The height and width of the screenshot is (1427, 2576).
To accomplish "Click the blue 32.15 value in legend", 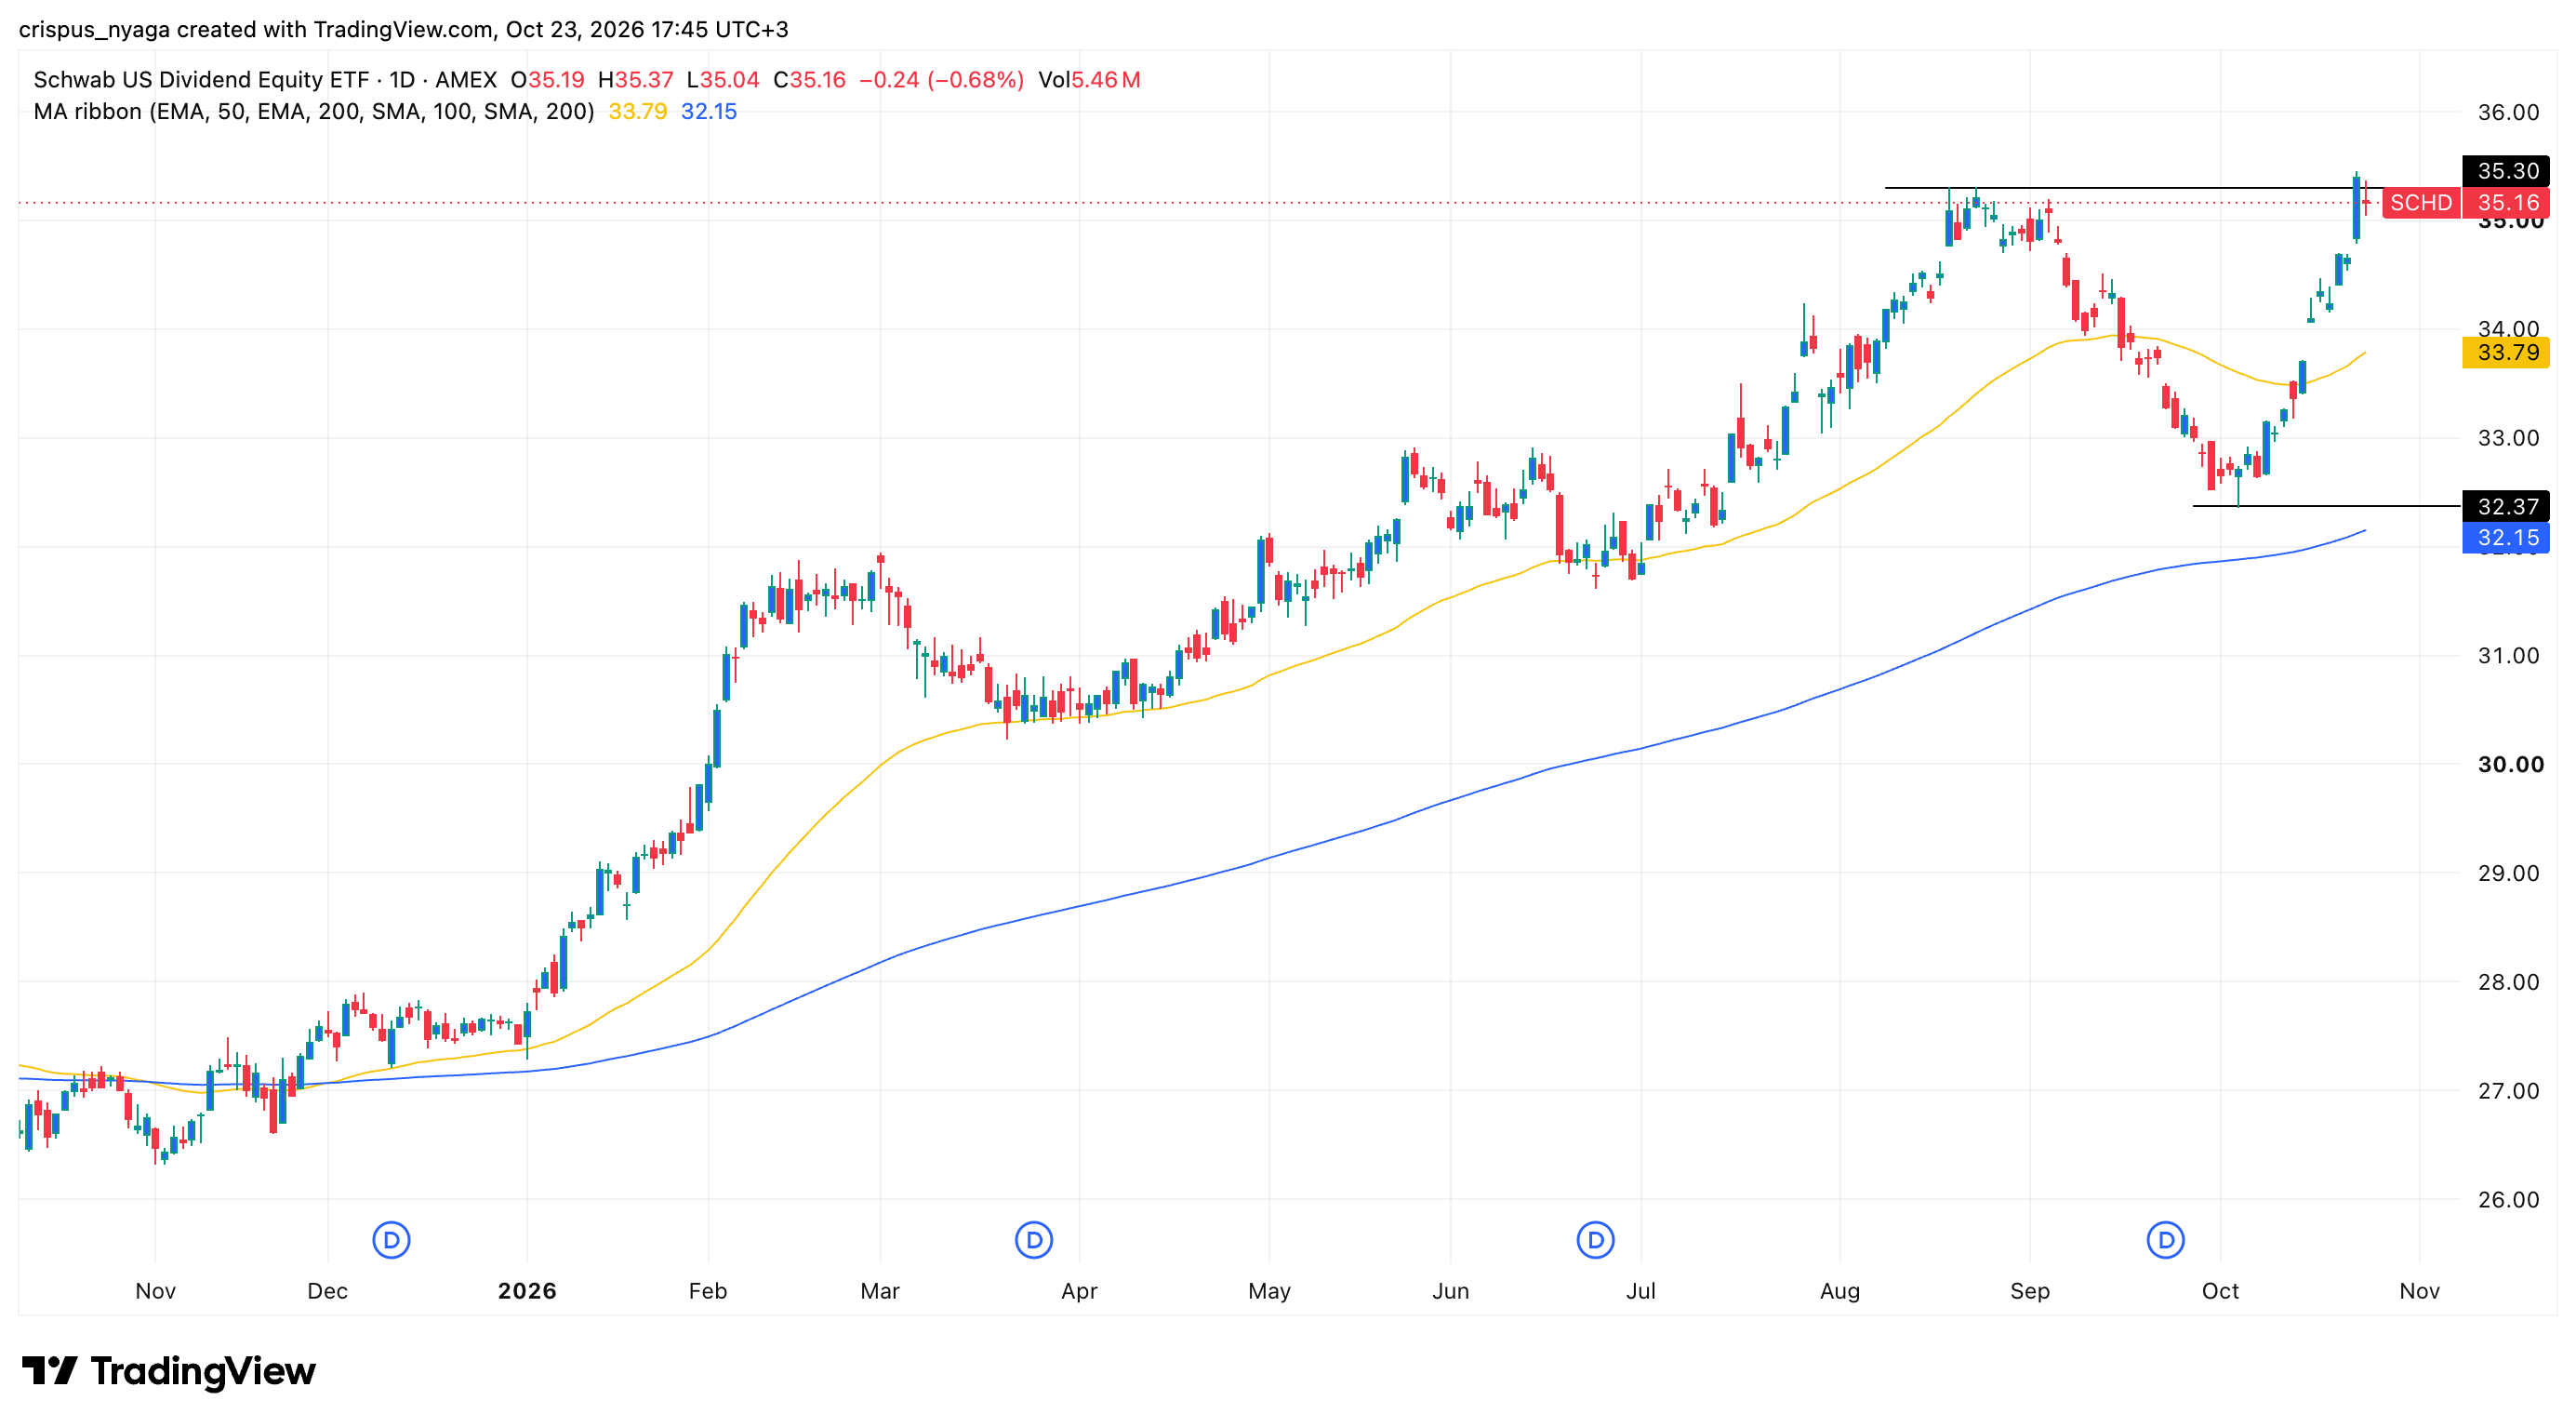I will tap(709, 112).
